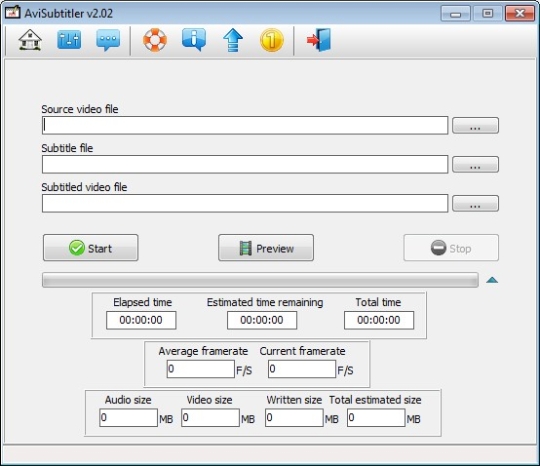Focus the Source video file field
The width and height of the screenshot is (540, 466).
coord(245,125)
